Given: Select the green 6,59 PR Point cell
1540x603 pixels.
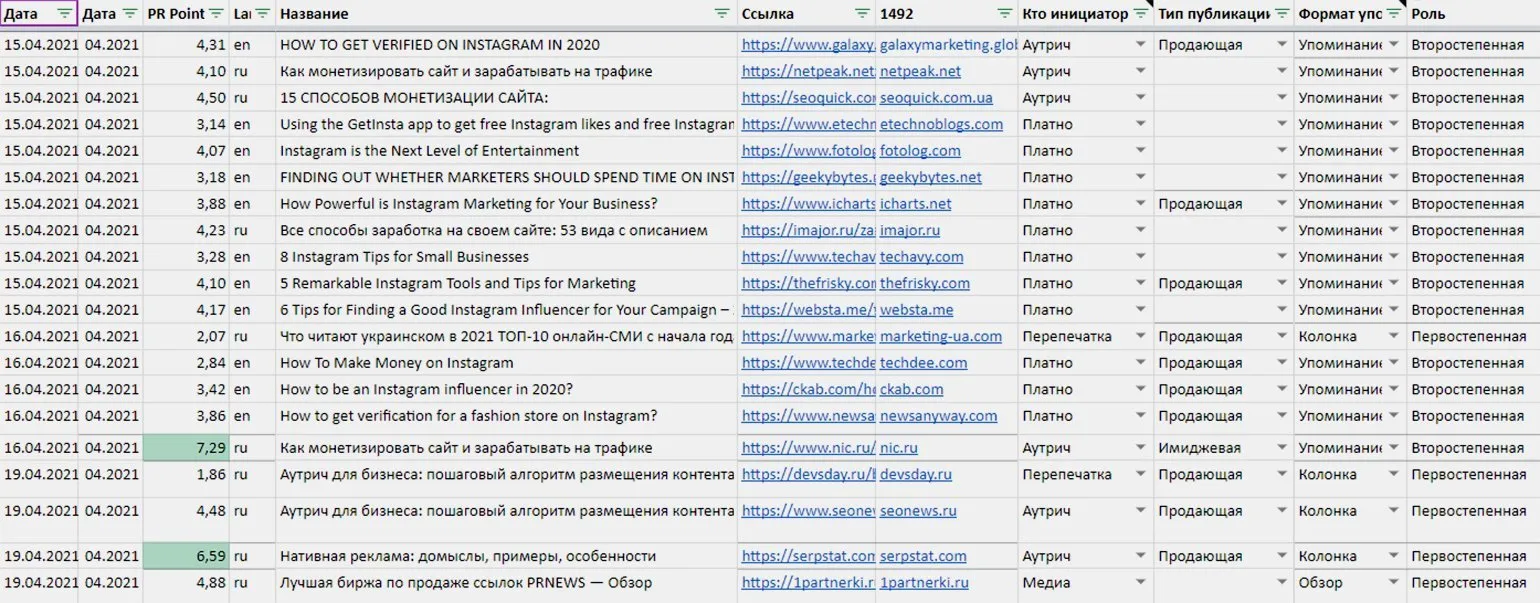Looking at the screenshot, I should (187, 556).
